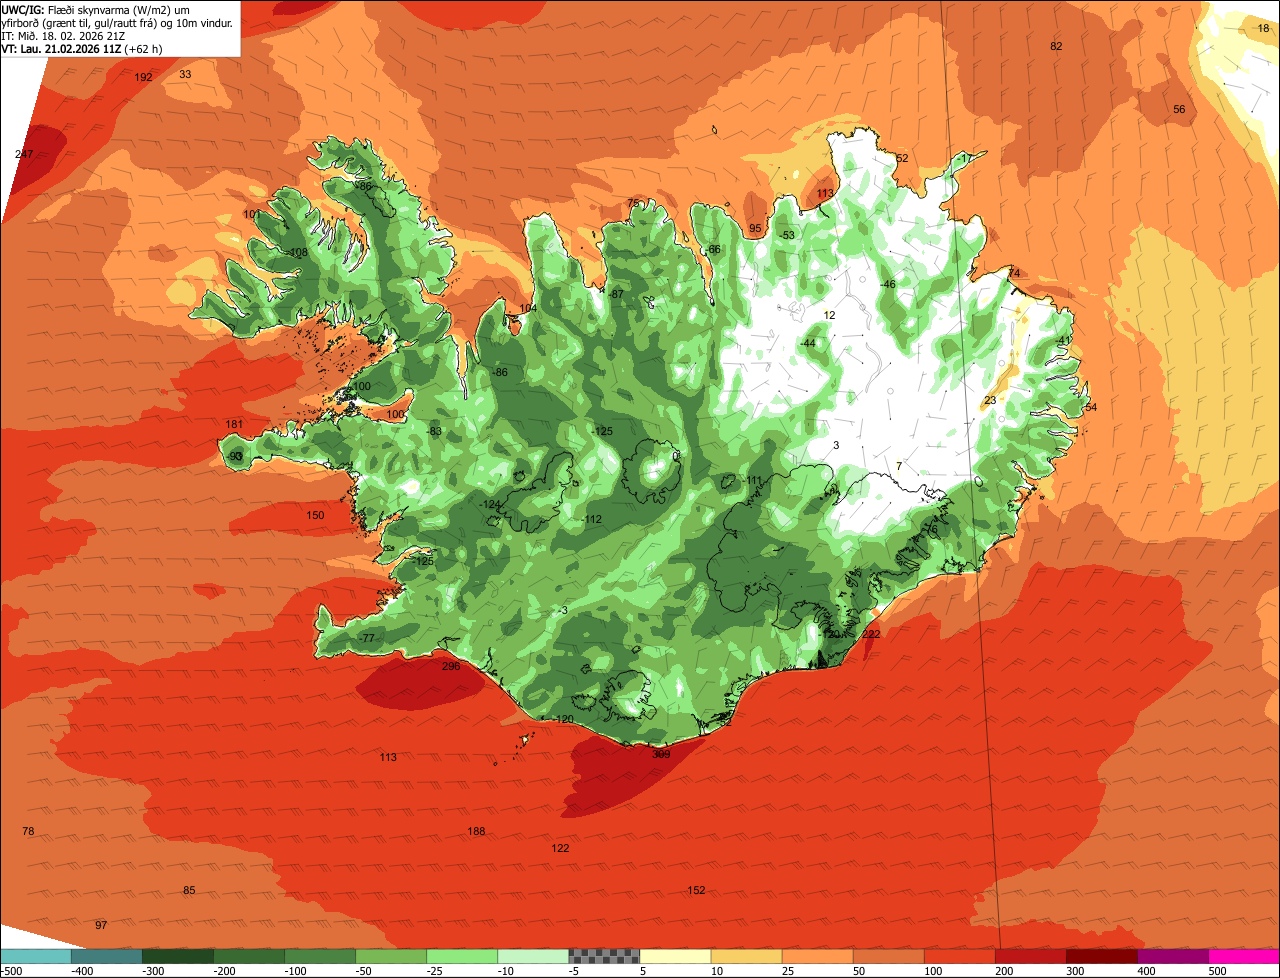Screen dimensions: 1280x978
Task: Select the legend label 500
Action: pos(1217,970)
